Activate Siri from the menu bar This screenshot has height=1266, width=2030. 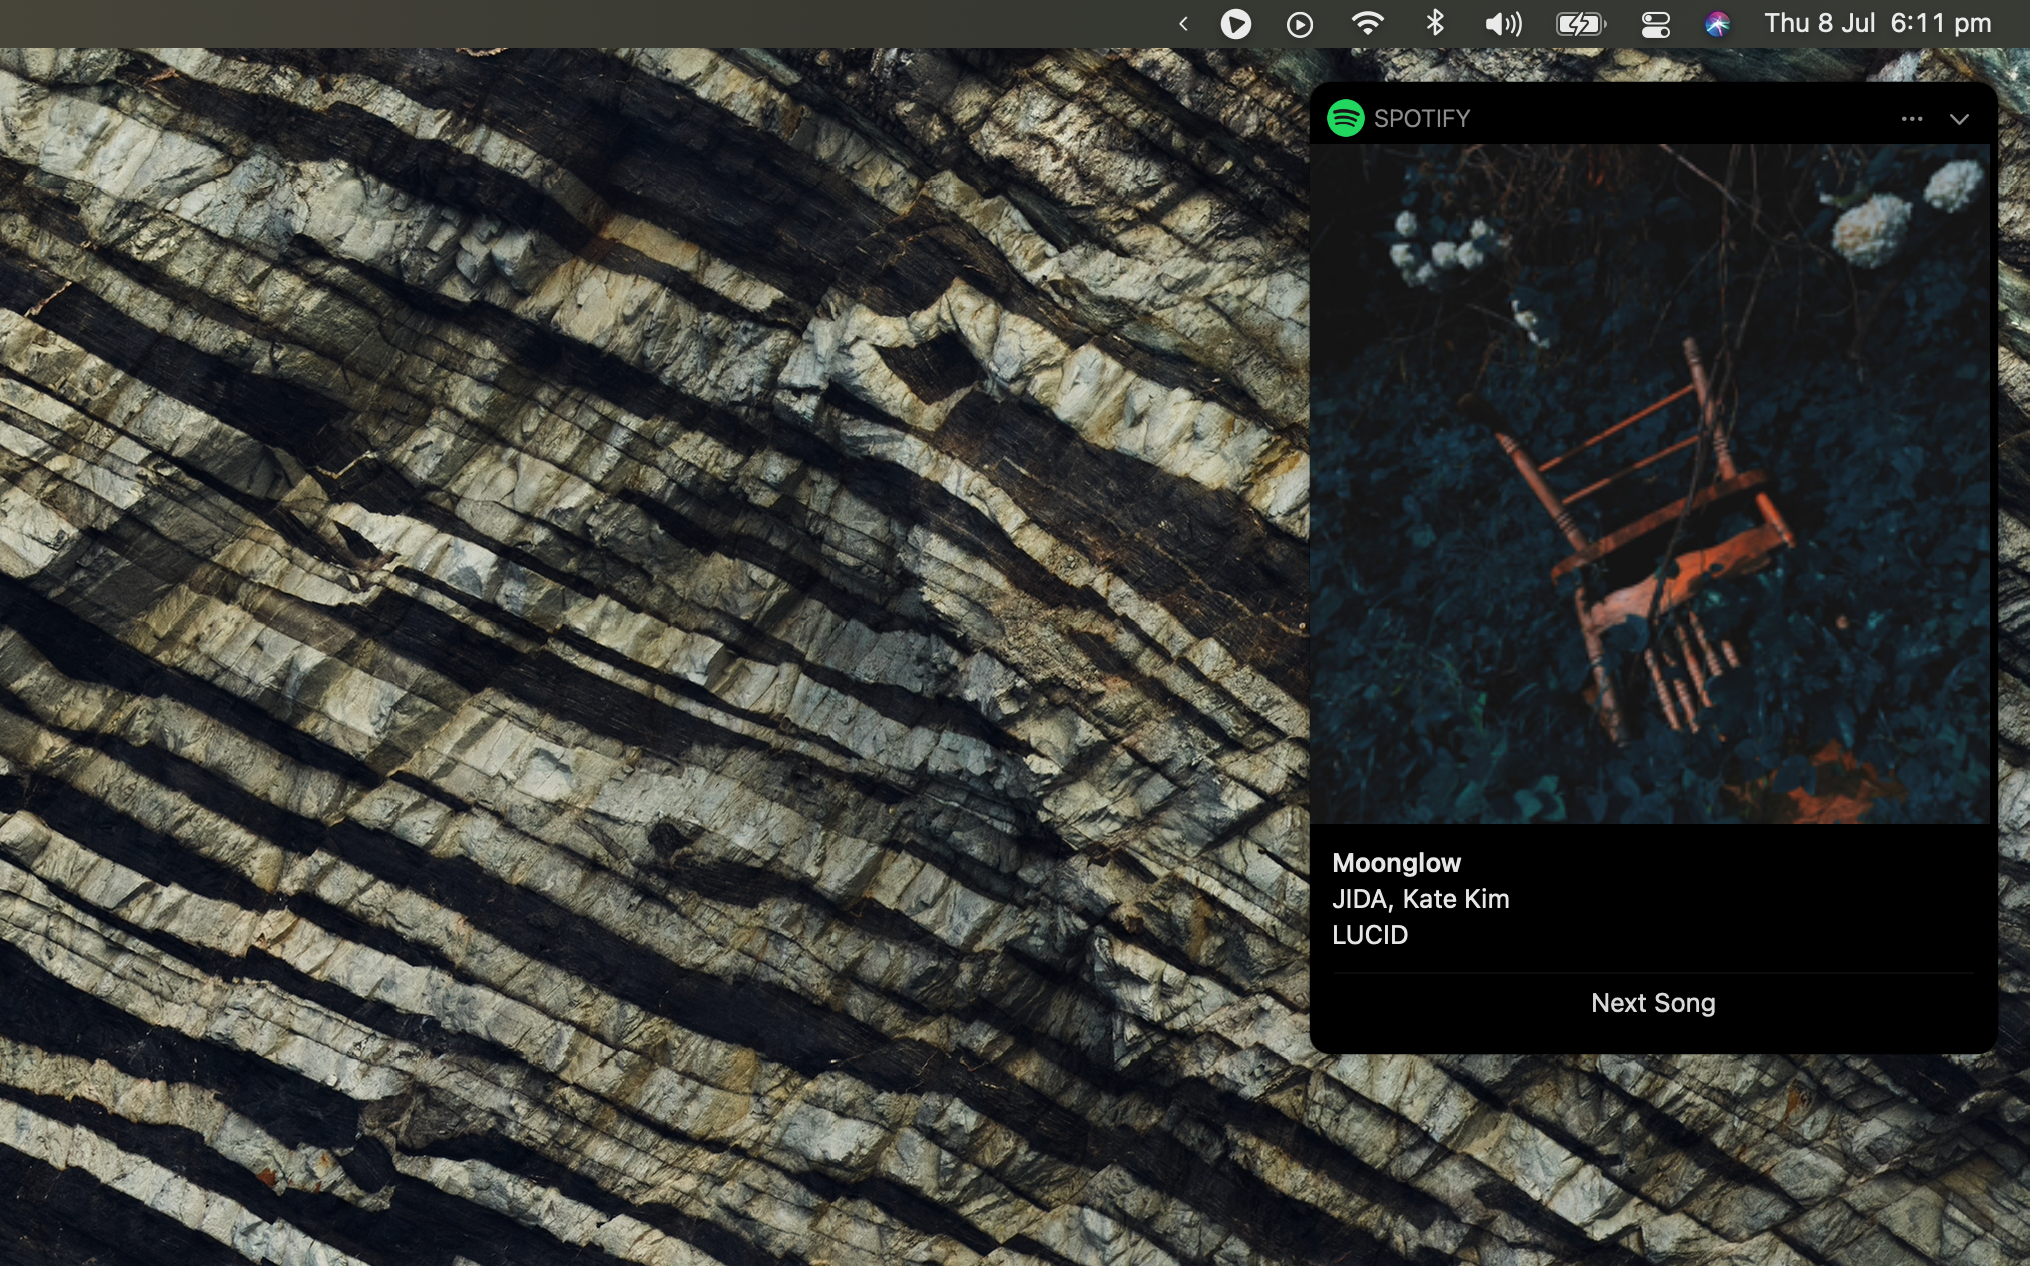click(x=1717, y=24)
